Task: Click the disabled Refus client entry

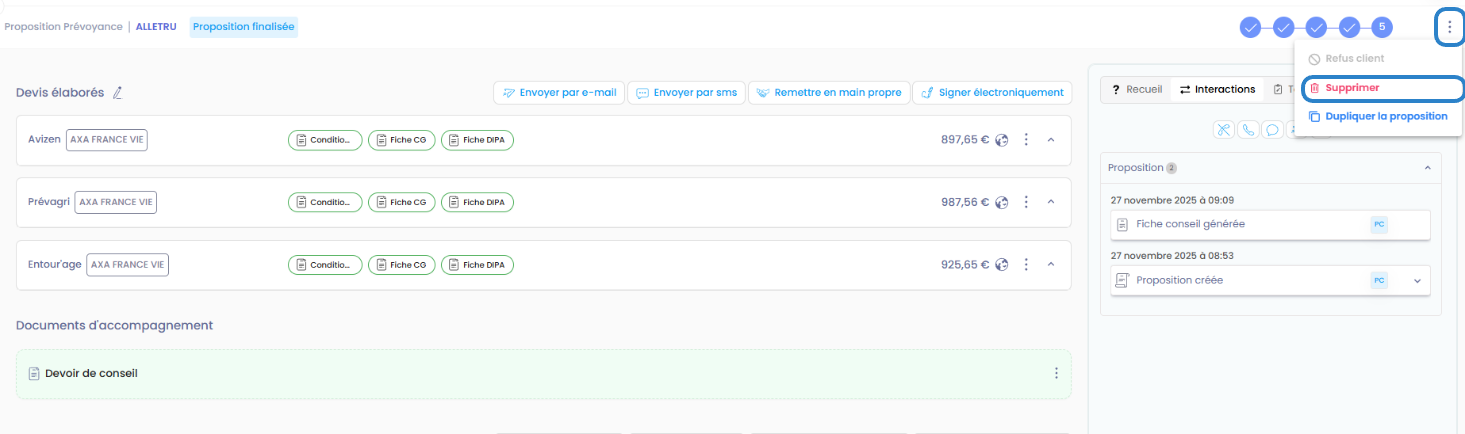Action: click(1347, 59)
